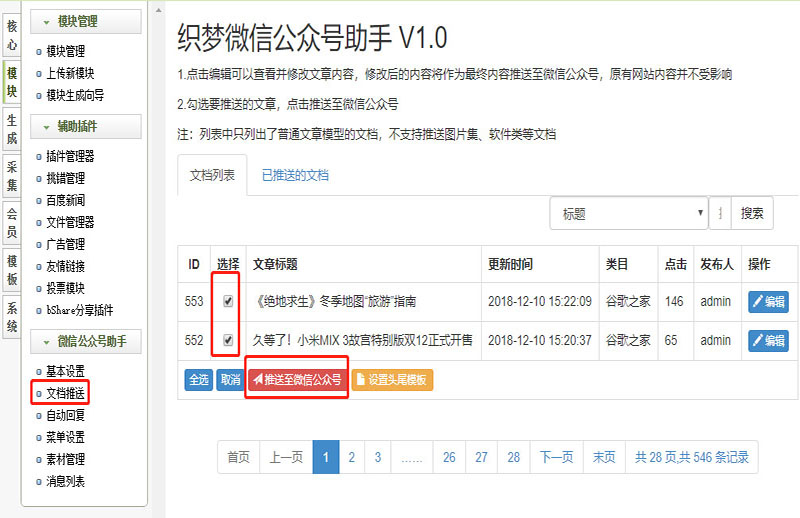The height and width of the screenshot is (518, 800).
Task: Open 自动回复 in the sidebar
Action: tap(65, 415)
